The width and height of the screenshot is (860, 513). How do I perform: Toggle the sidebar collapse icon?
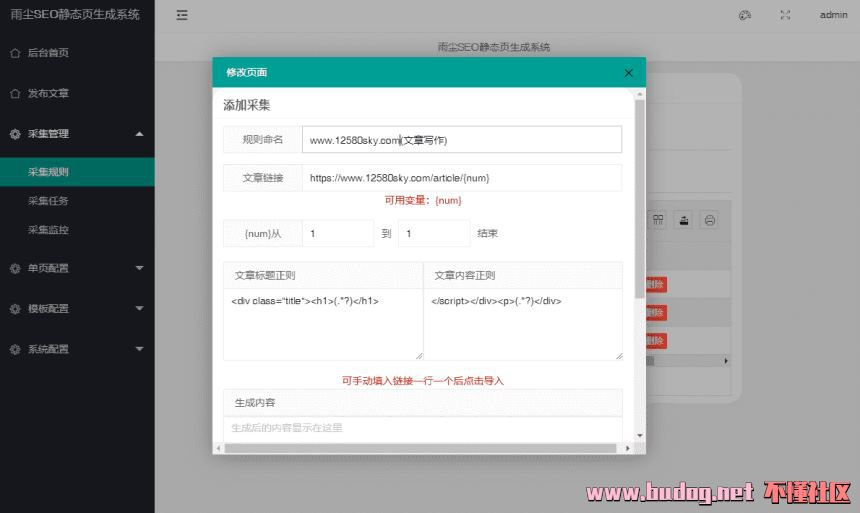(x=181, y=15)
